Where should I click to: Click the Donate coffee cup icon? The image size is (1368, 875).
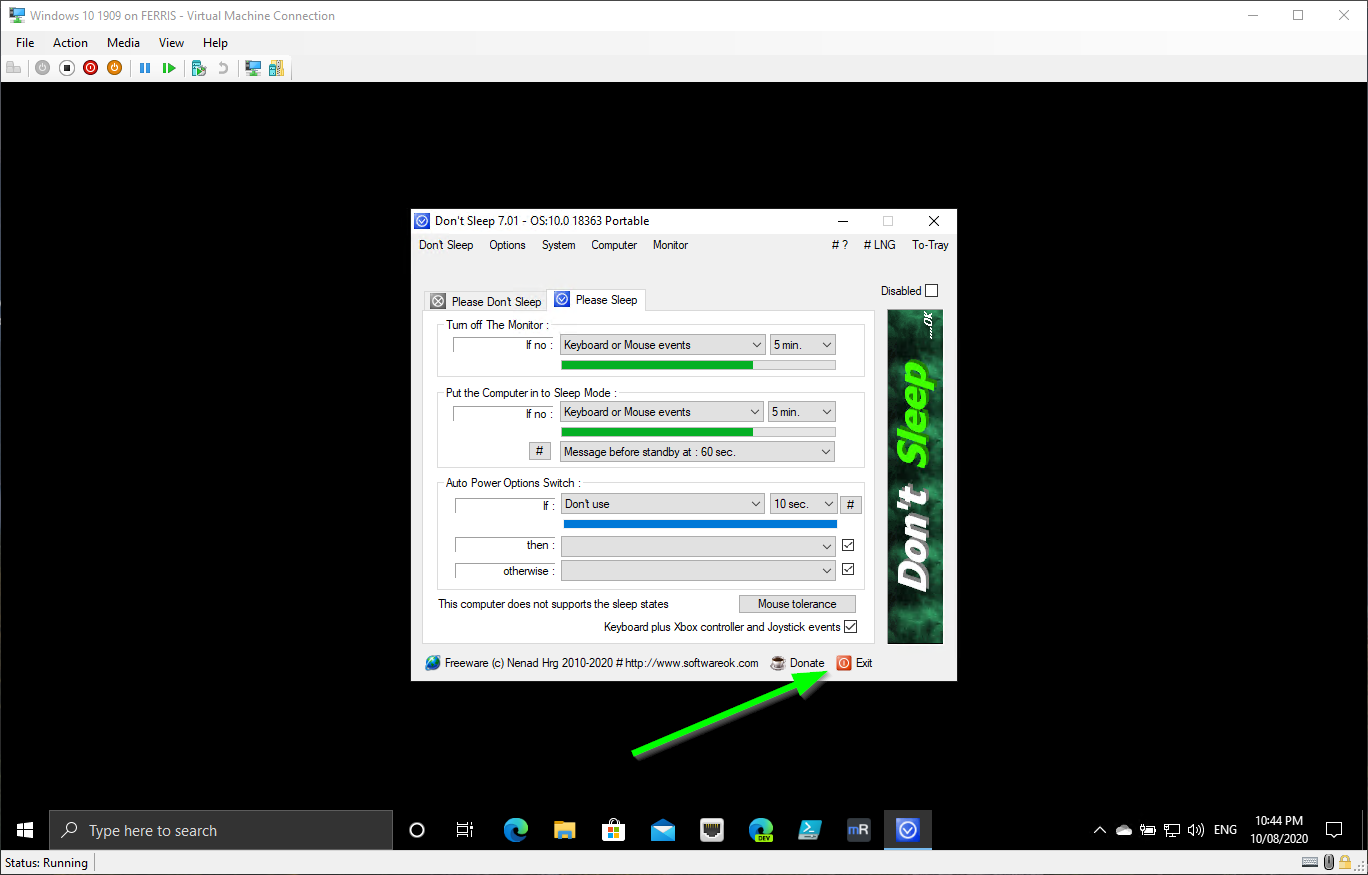(x=777, y=662)
